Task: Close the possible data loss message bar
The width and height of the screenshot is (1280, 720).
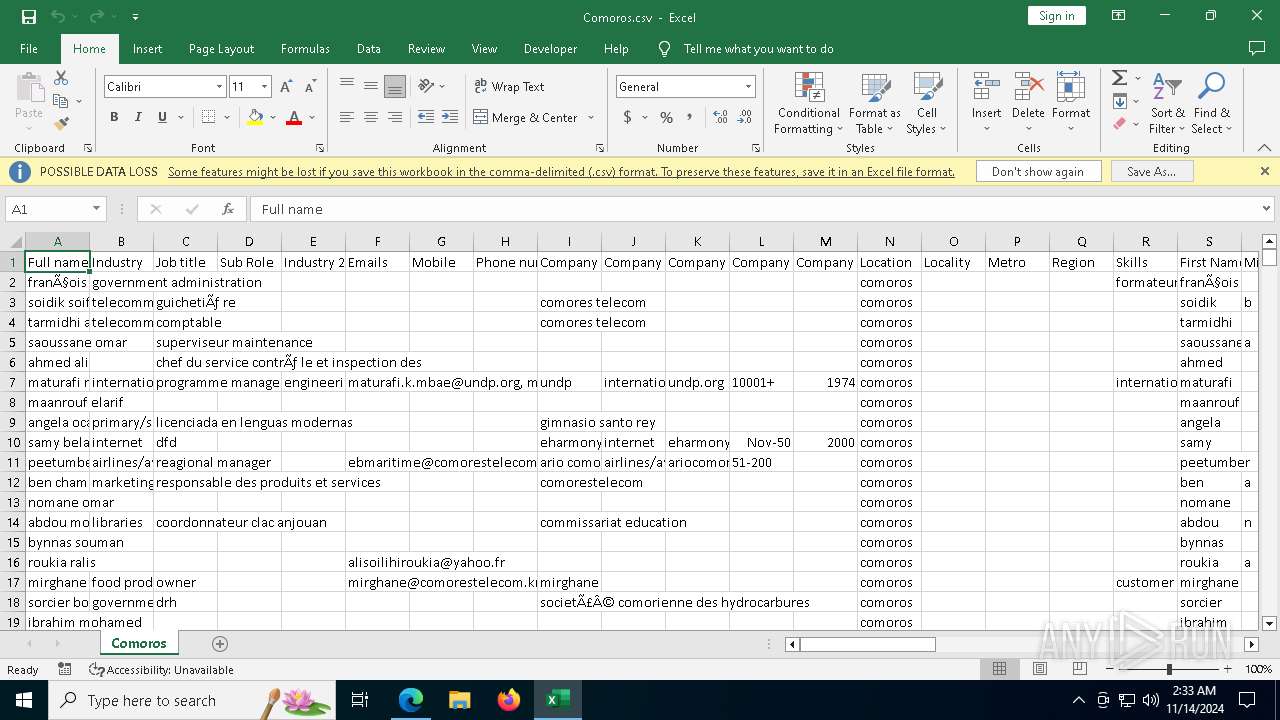Action: pyautogui.click(x=1264, y=172)
